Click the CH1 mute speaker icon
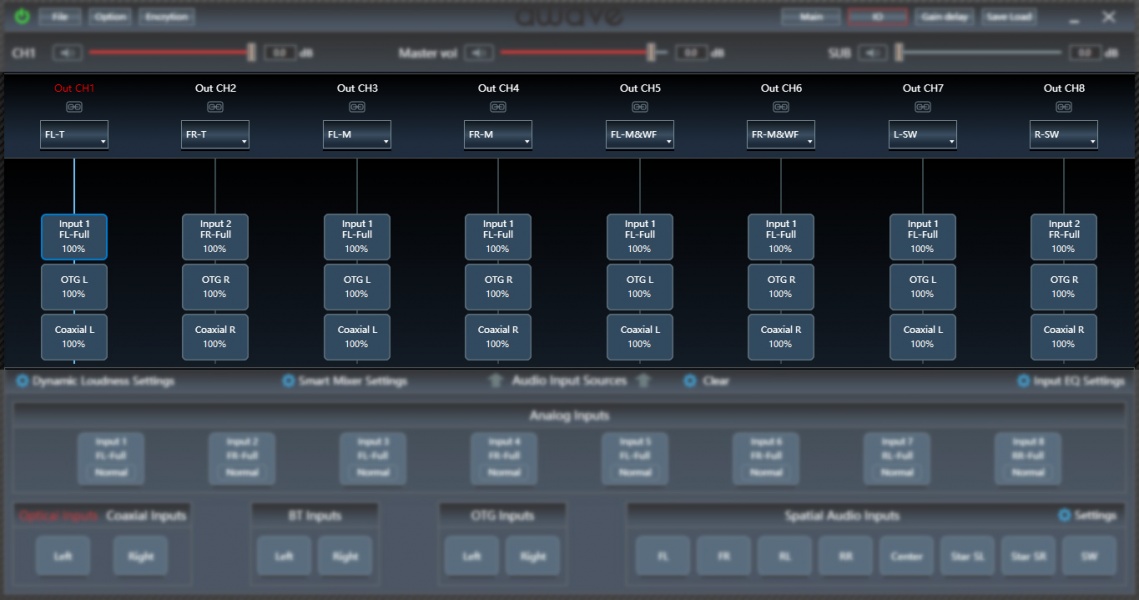The width and height of the screenshot is (1139, 600). [68, 53]
